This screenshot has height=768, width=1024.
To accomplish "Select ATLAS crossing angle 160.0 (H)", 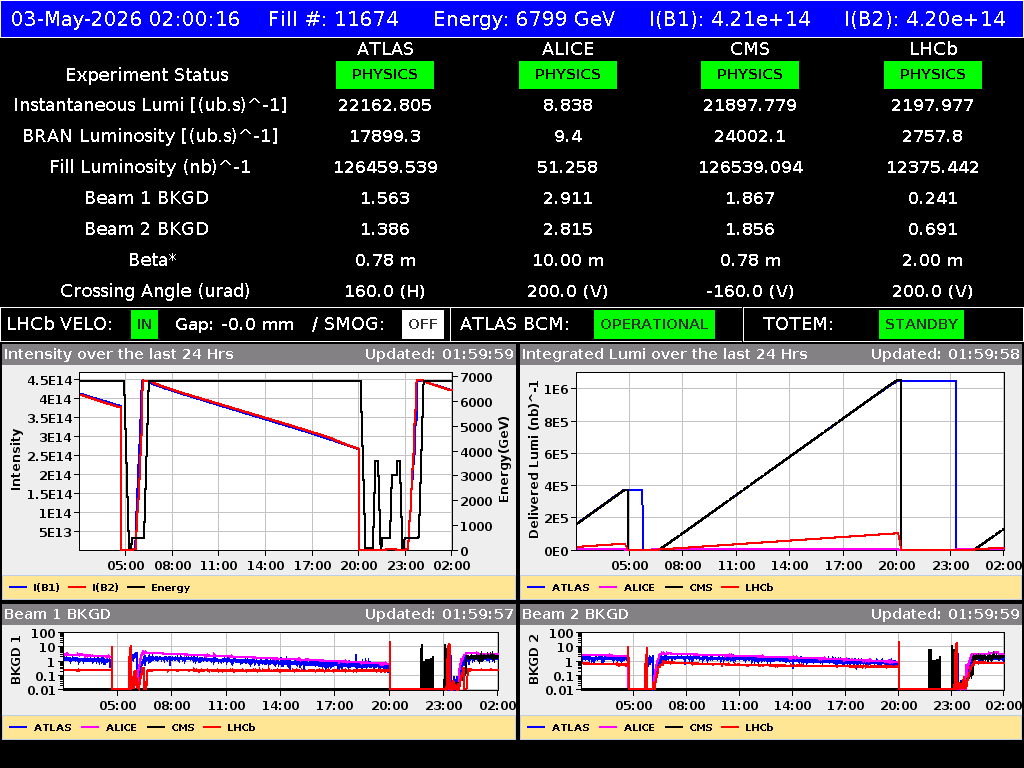I will pos(385,291).
